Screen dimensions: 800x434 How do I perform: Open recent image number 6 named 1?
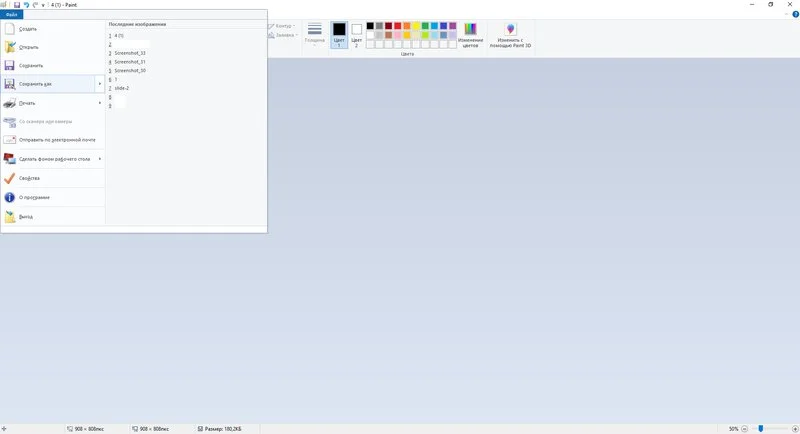(x=116, y=80)
